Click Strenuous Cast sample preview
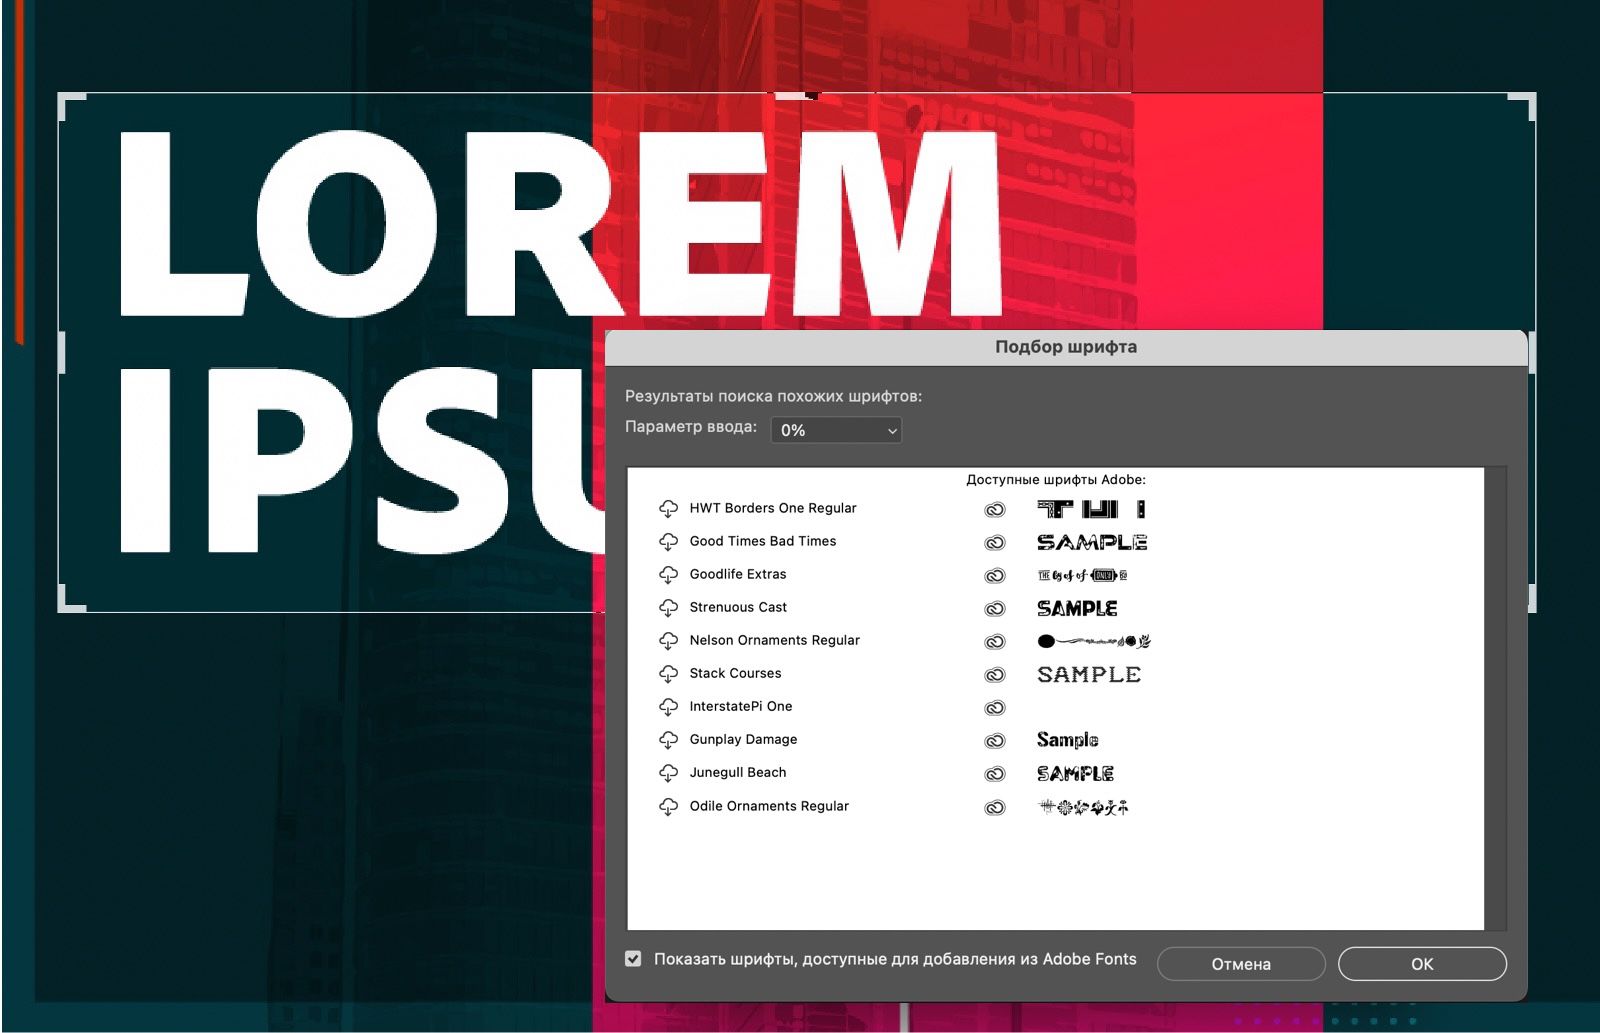 pos(1077,608)
